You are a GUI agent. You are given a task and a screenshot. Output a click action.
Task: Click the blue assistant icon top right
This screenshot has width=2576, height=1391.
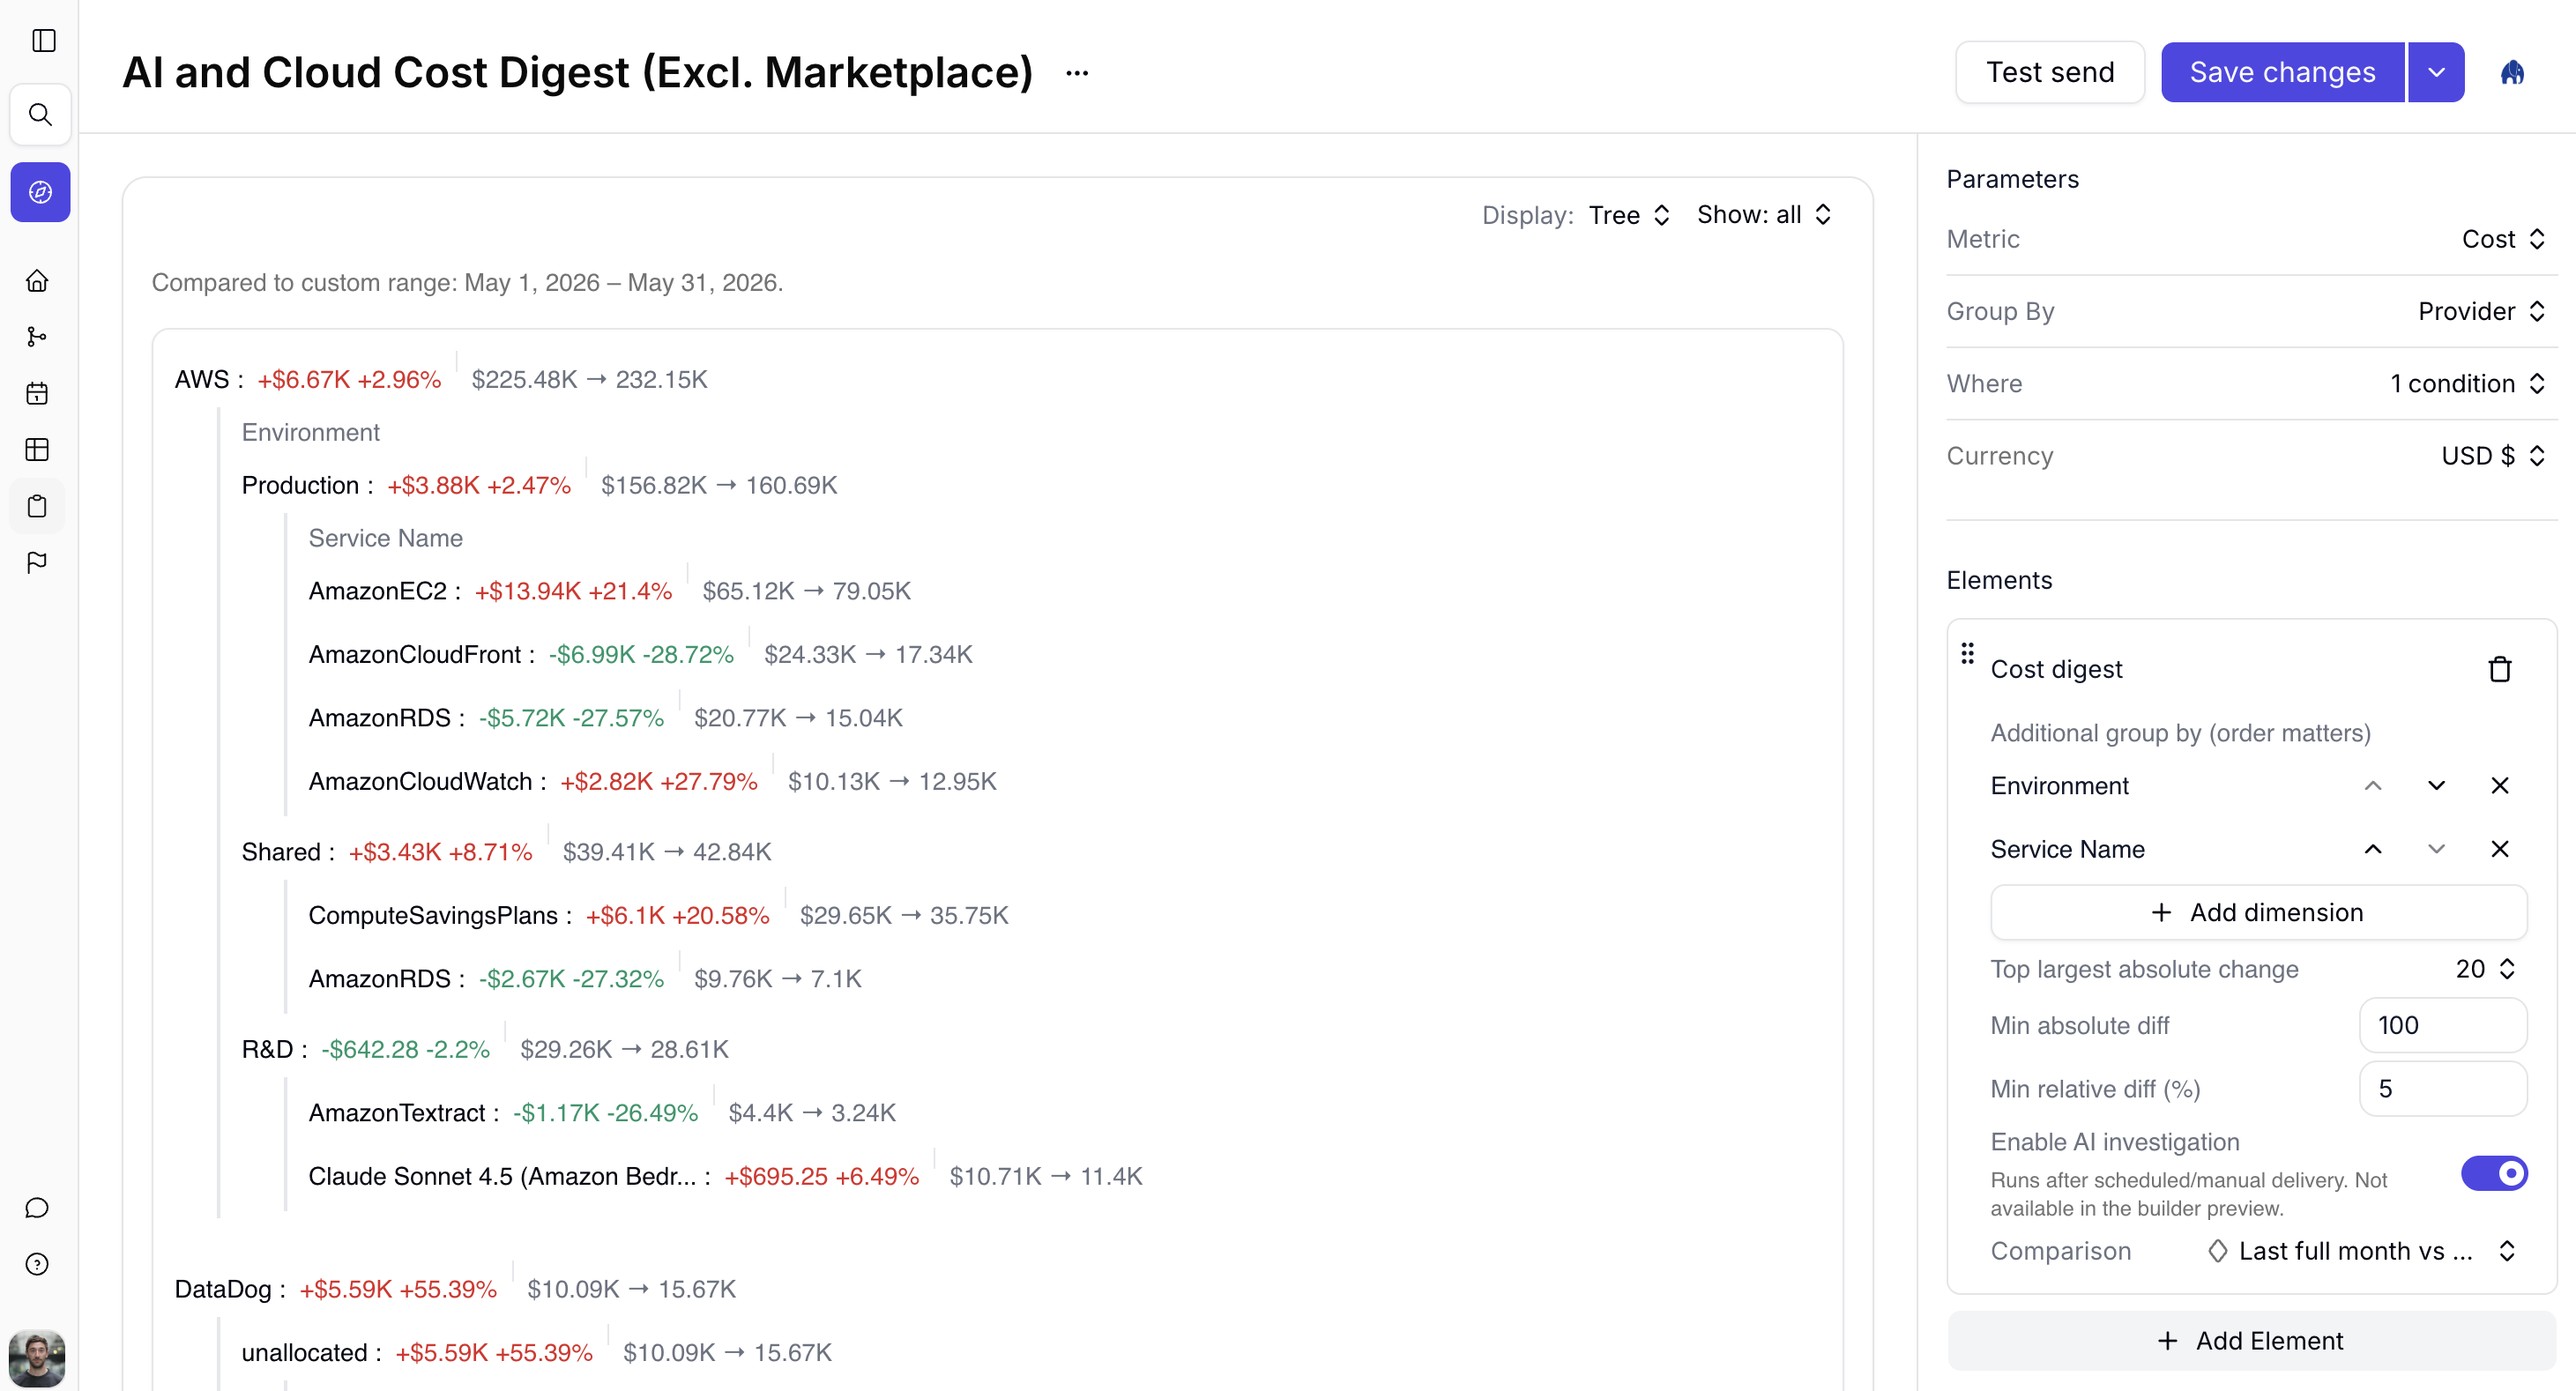2512,73
